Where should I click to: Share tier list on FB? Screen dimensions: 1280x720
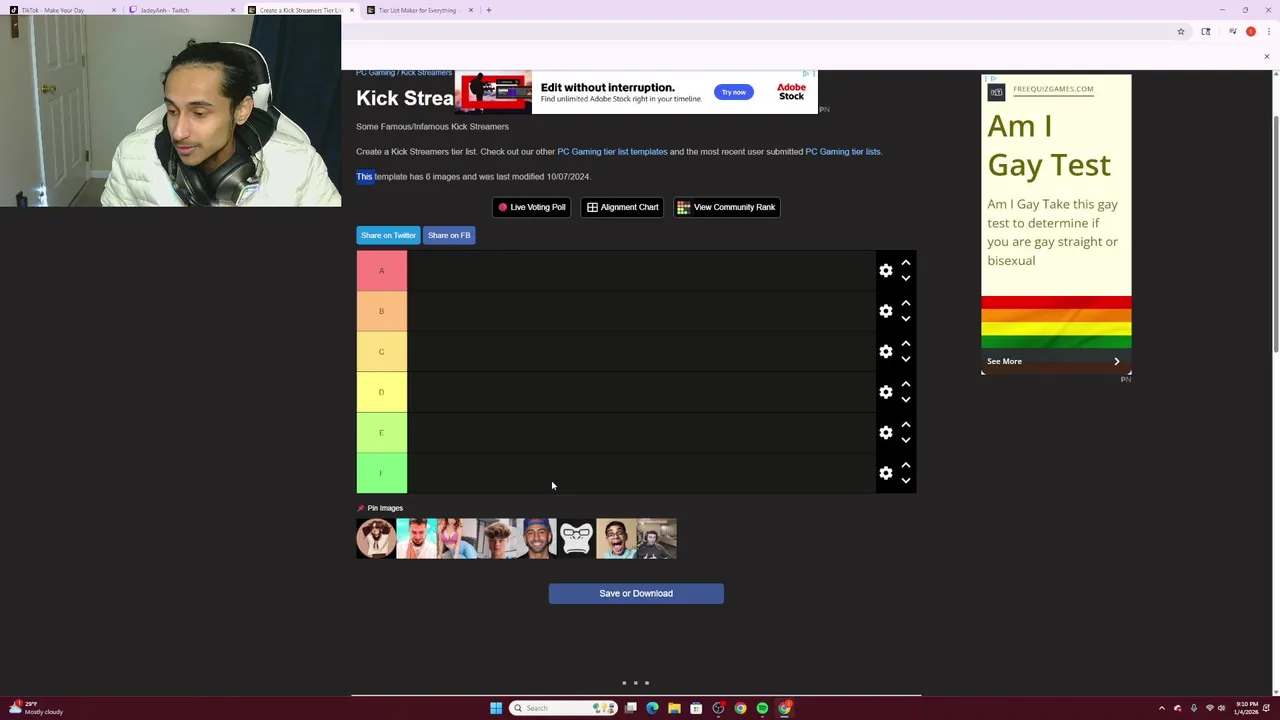(x=449, y=235)
